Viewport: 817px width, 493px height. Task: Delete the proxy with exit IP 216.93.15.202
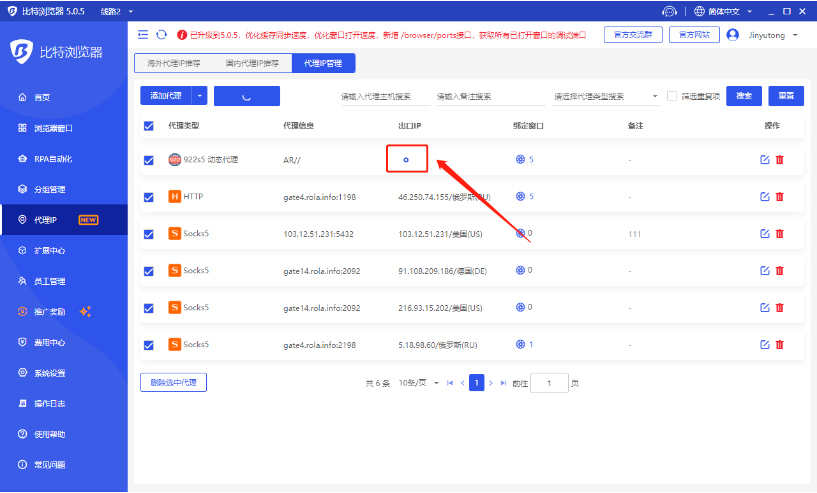(x=779, y=307)
